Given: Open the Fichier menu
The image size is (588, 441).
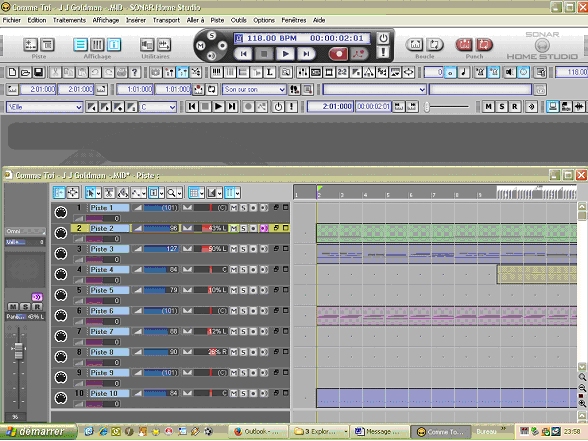Looking at the screenshot, I should (x=12, y=20).
